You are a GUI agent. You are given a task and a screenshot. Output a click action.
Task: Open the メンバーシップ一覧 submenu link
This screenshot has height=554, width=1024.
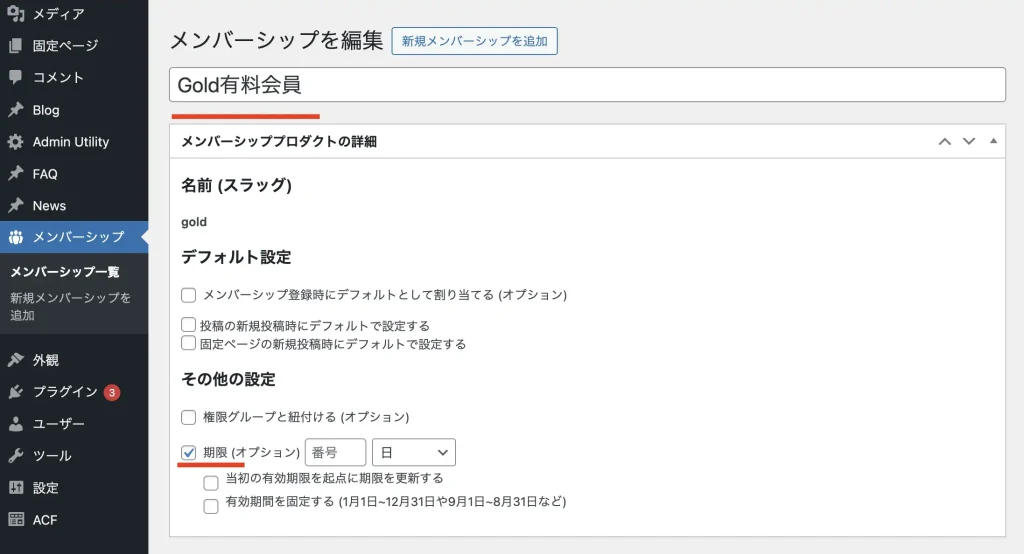65,272
